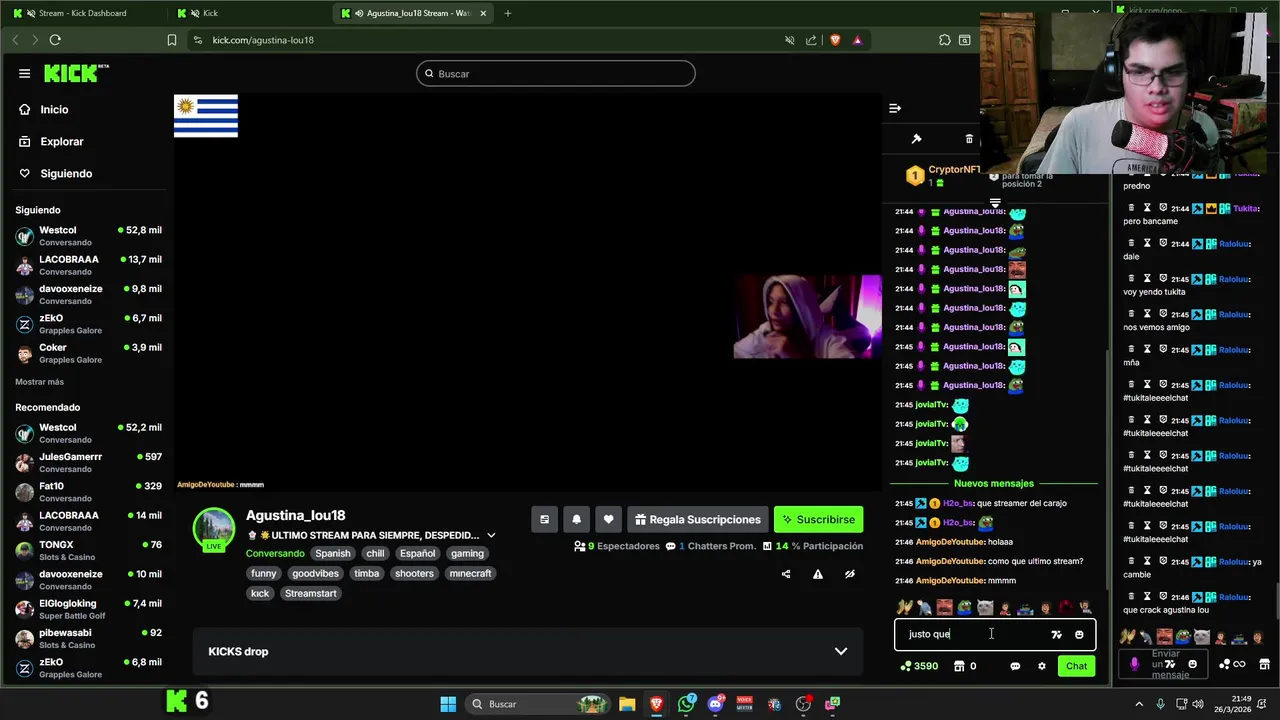The image size is (1280, 720).
Task: Show more followed channels with Mostrar más
Action: coord(39,382)
